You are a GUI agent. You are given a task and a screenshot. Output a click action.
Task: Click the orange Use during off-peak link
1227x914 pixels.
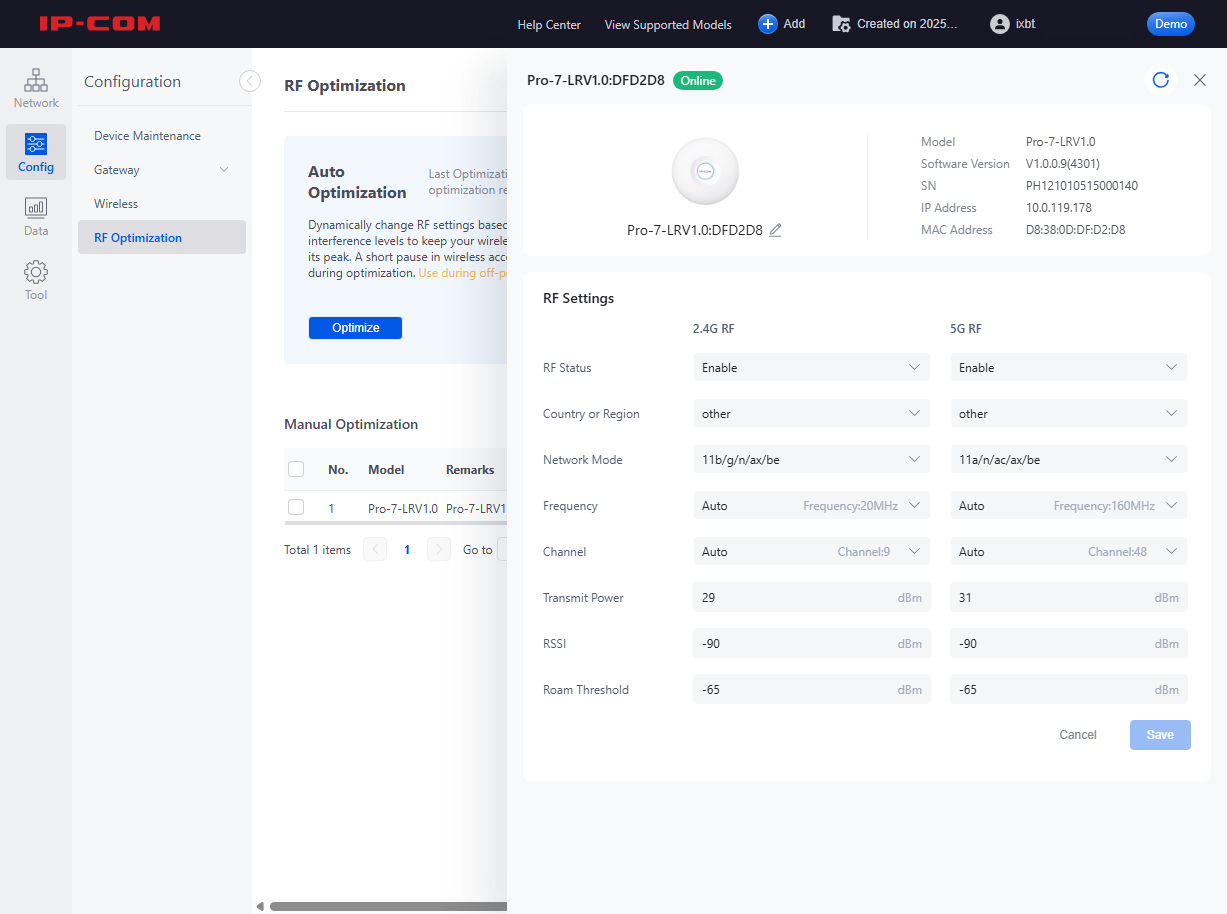pyautogui.click(x=463, y=273)
